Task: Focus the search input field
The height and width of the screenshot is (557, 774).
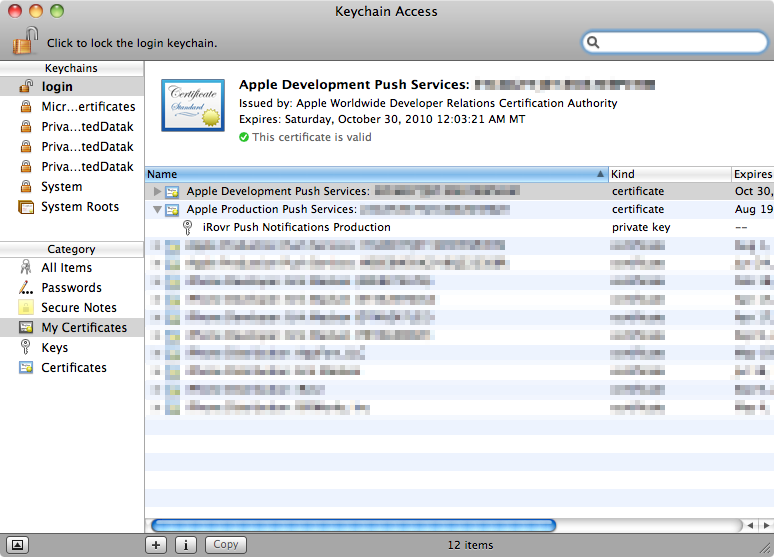Action: pyautogui.click(x=674, y=42)
